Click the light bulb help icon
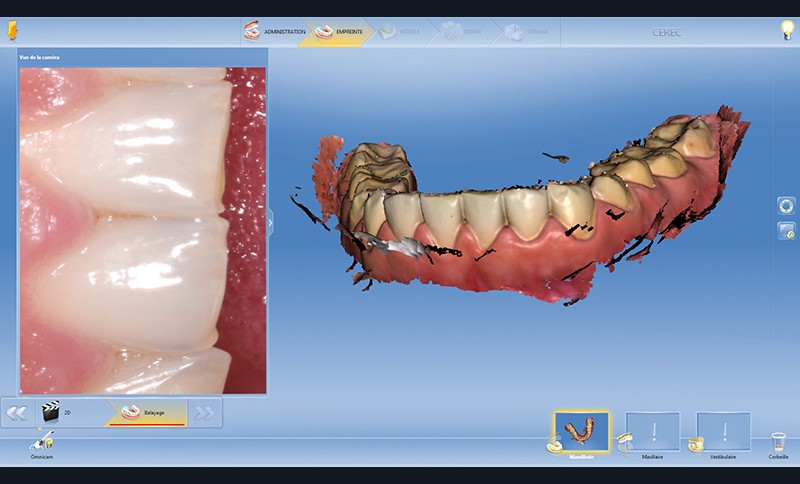The image size is (800, 484). (x=786, y=30)
